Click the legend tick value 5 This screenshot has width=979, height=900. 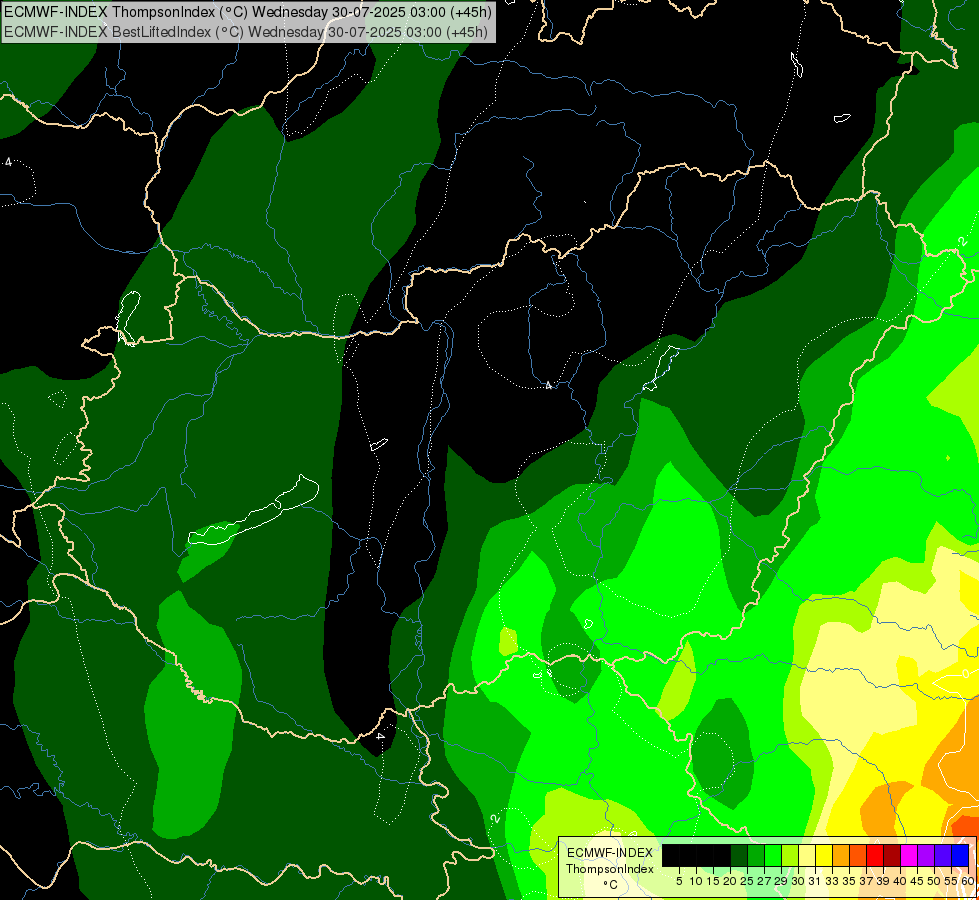click(679, 881)
